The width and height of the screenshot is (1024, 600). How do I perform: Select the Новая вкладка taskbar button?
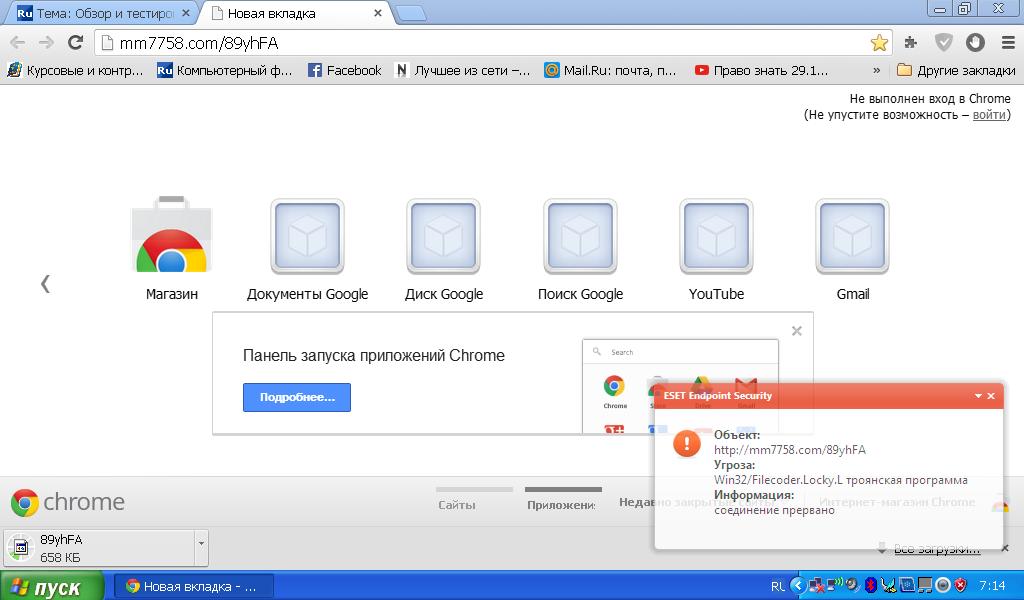point(194,586)
